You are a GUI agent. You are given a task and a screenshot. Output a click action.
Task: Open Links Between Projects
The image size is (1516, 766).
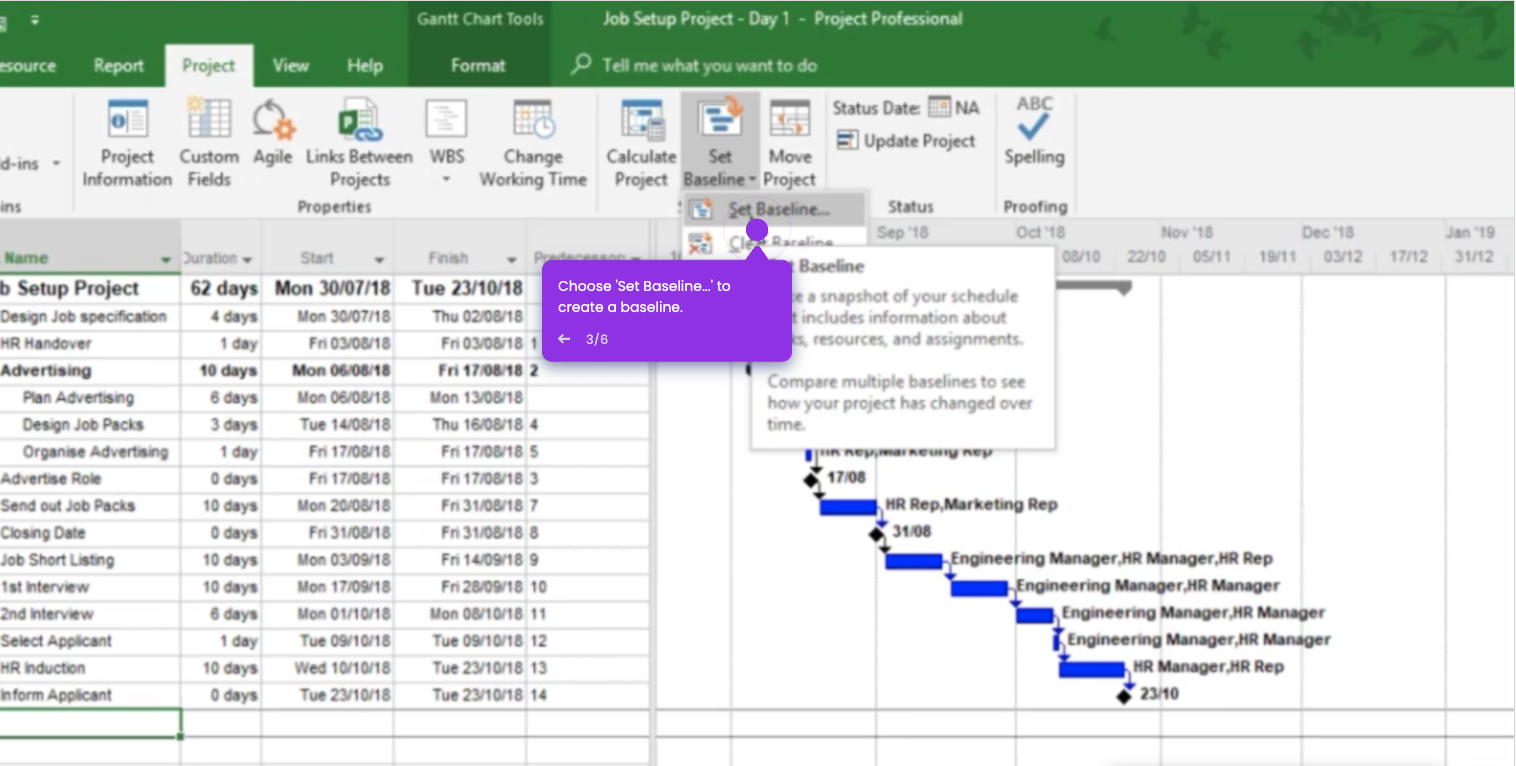point(359,143)
